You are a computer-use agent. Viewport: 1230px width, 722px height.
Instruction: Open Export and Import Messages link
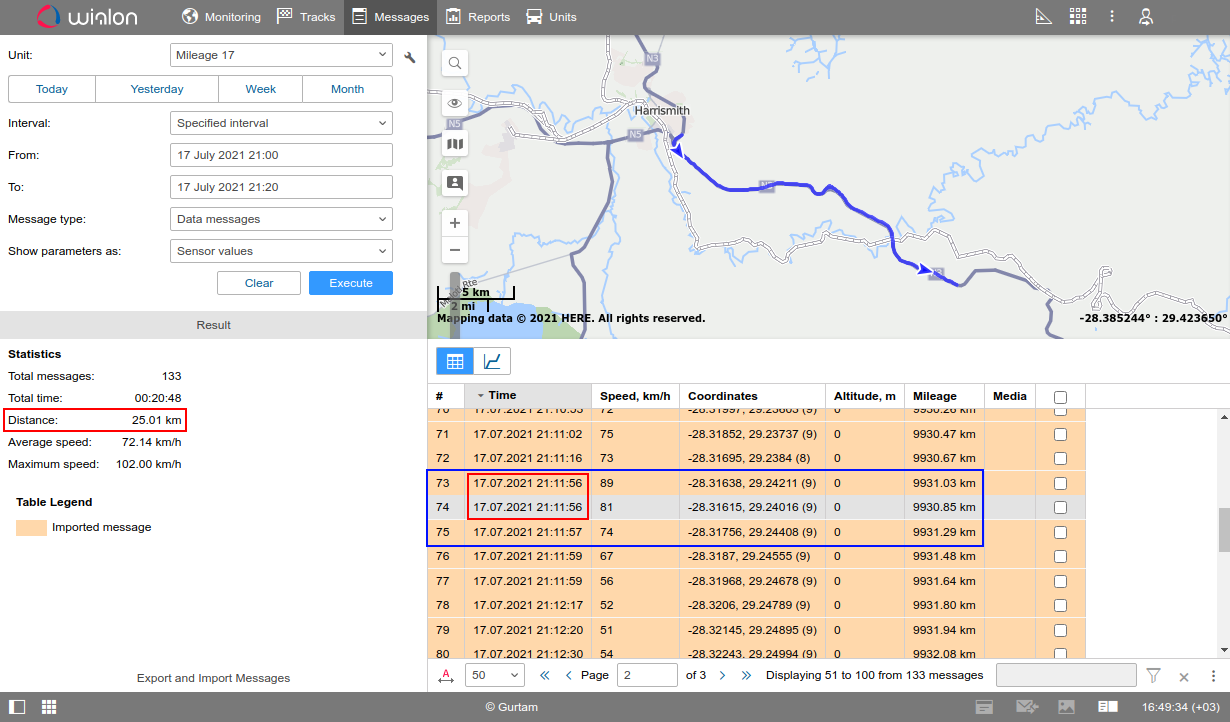[213, 678]
